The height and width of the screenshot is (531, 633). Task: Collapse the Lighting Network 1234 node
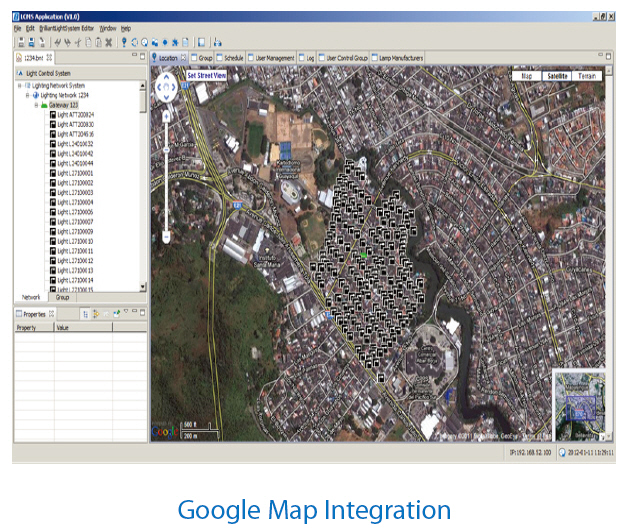pyautogui.click(x=28, y=95)
